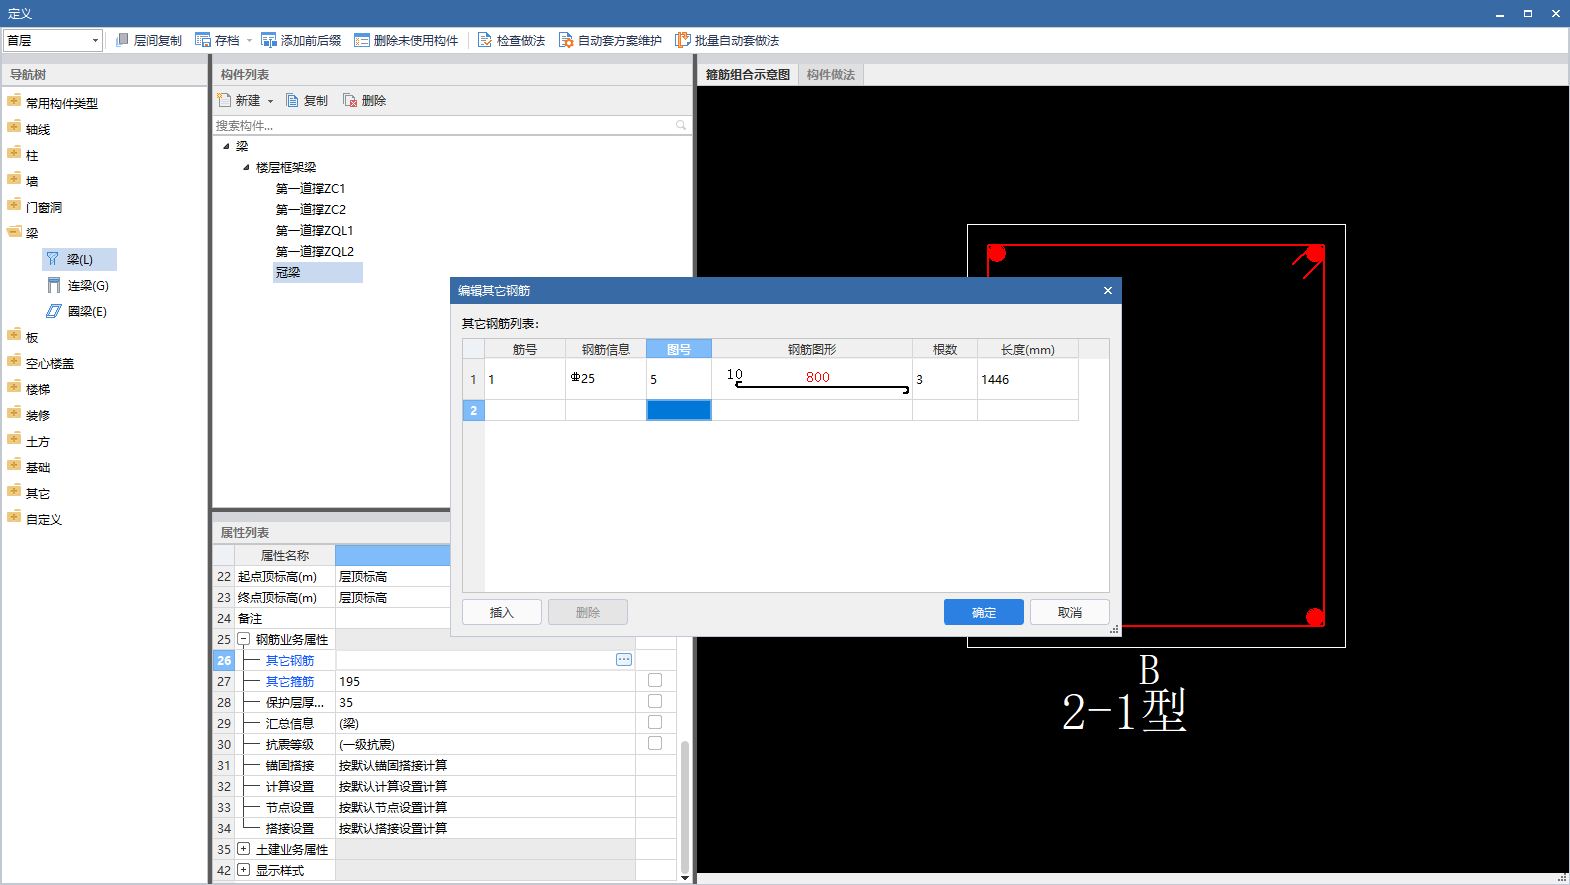
Task: Select 第一道撑ZC2 in component list
Action: click(310, 209)
